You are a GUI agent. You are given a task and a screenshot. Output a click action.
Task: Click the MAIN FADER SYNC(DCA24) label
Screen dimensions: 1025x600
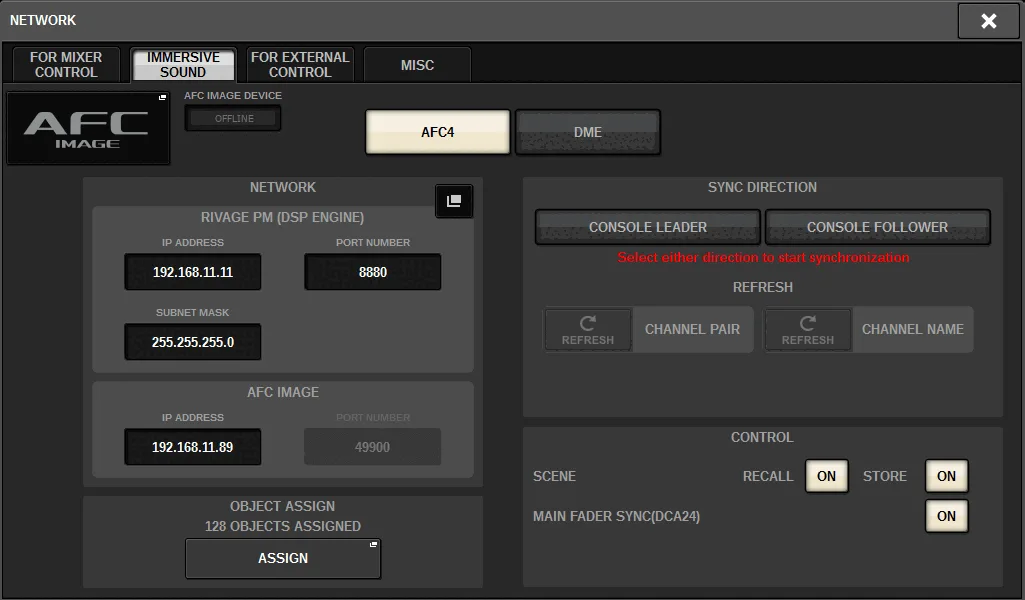point(616,516)
